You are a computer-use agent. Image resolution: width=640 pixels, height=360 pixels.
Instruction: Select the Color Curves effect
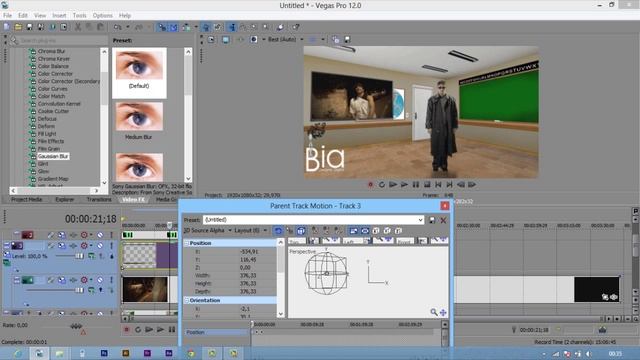tap(53, 89)
